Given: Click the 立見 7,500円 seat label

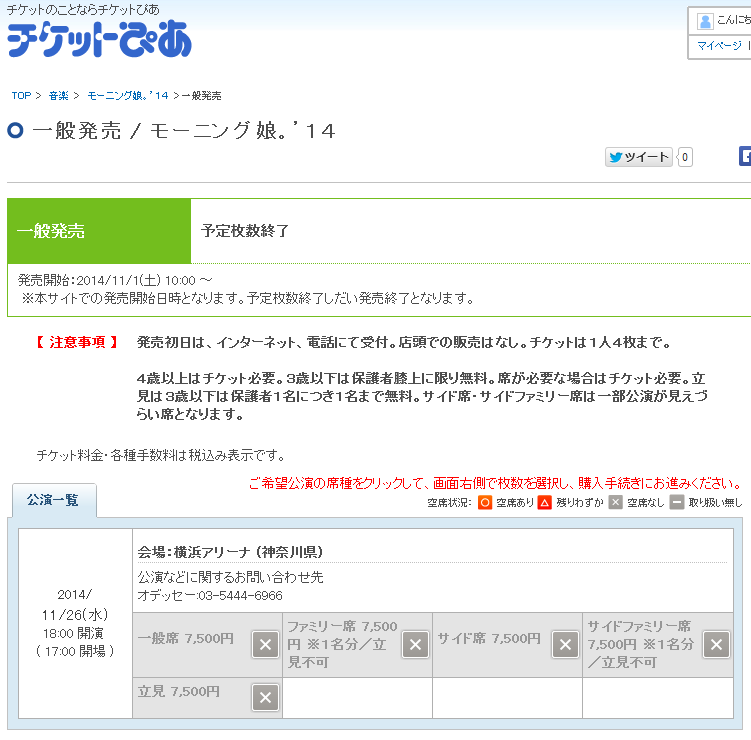Looking at the screenshot, I should click(x=179, y=691).
